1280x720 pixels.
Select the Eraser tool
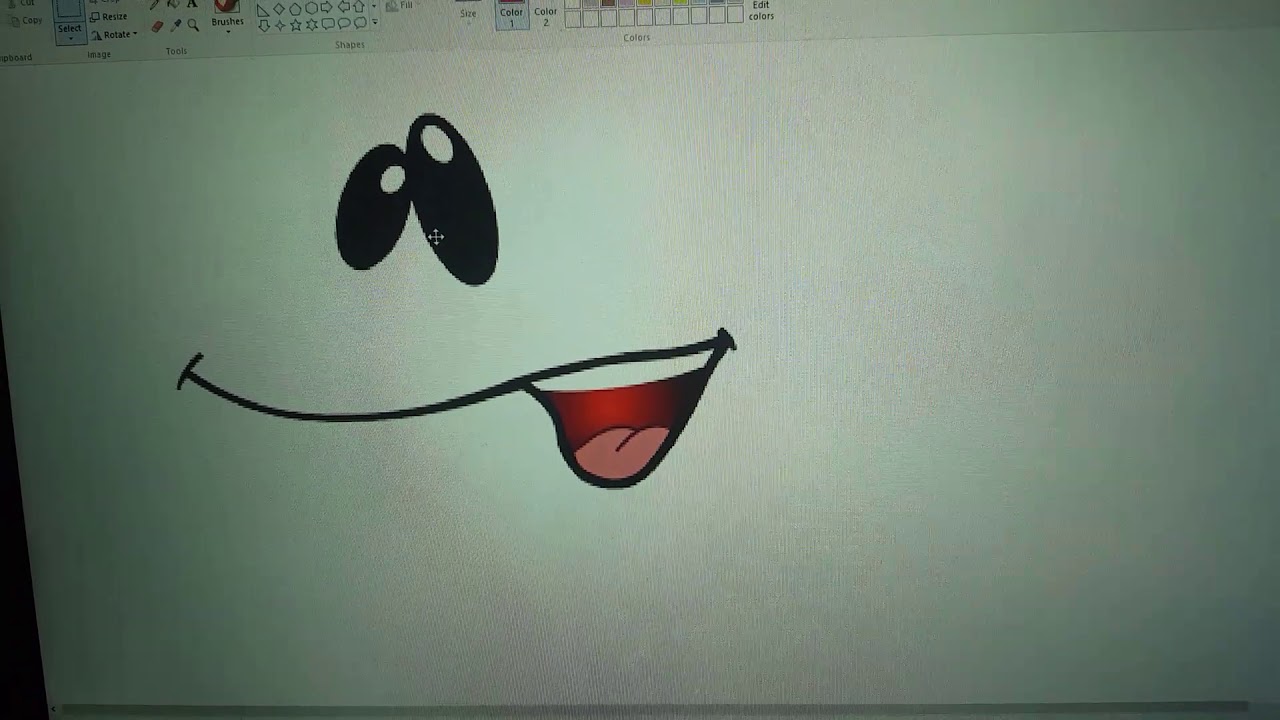tap(157, 27)
